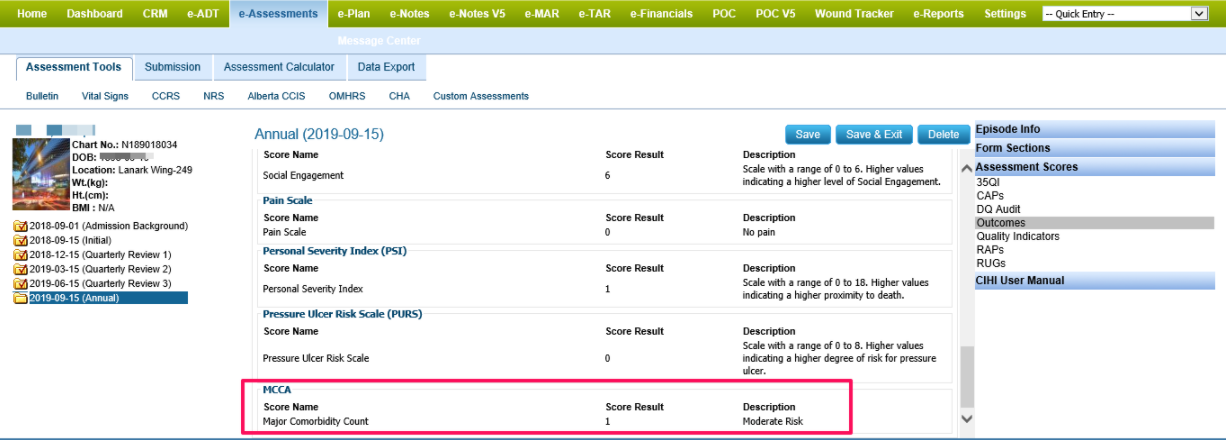Click open folder icon beside 2019-09-15 Annual

pyautogui.click(x=20, y=298)
